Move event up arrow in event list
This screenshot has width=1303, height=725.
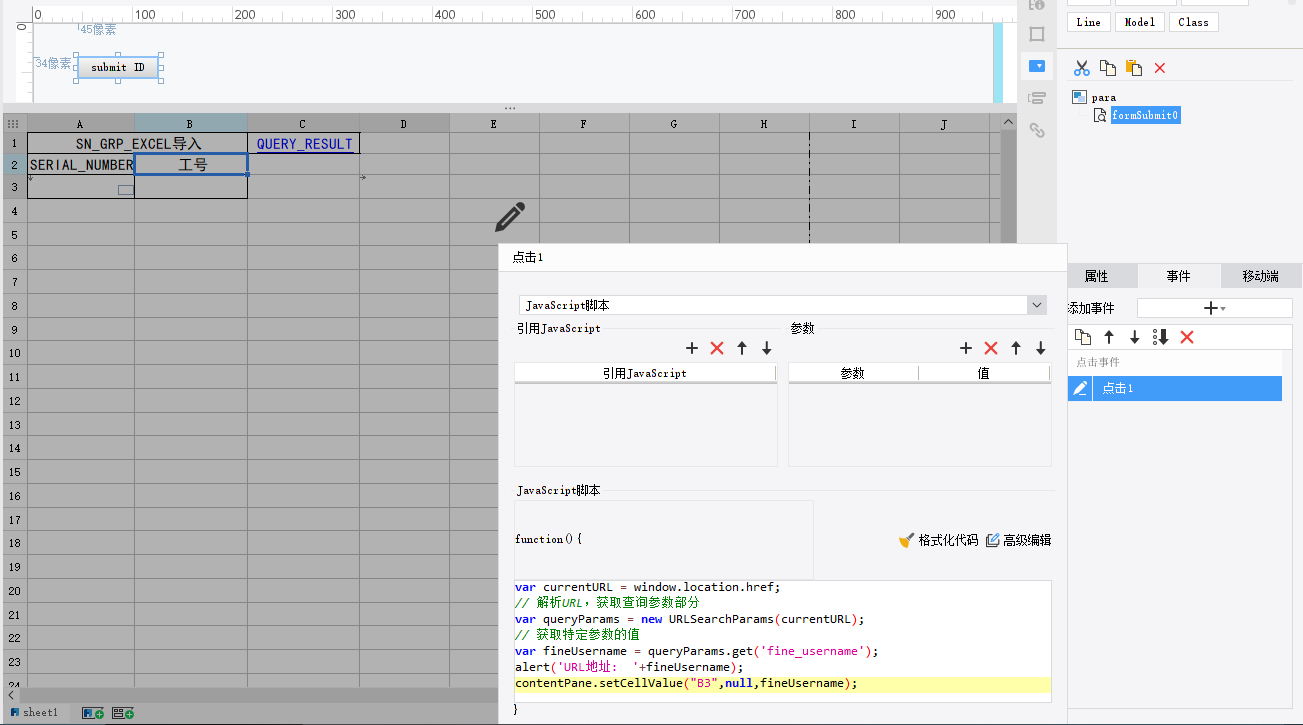coord(1109,337)
